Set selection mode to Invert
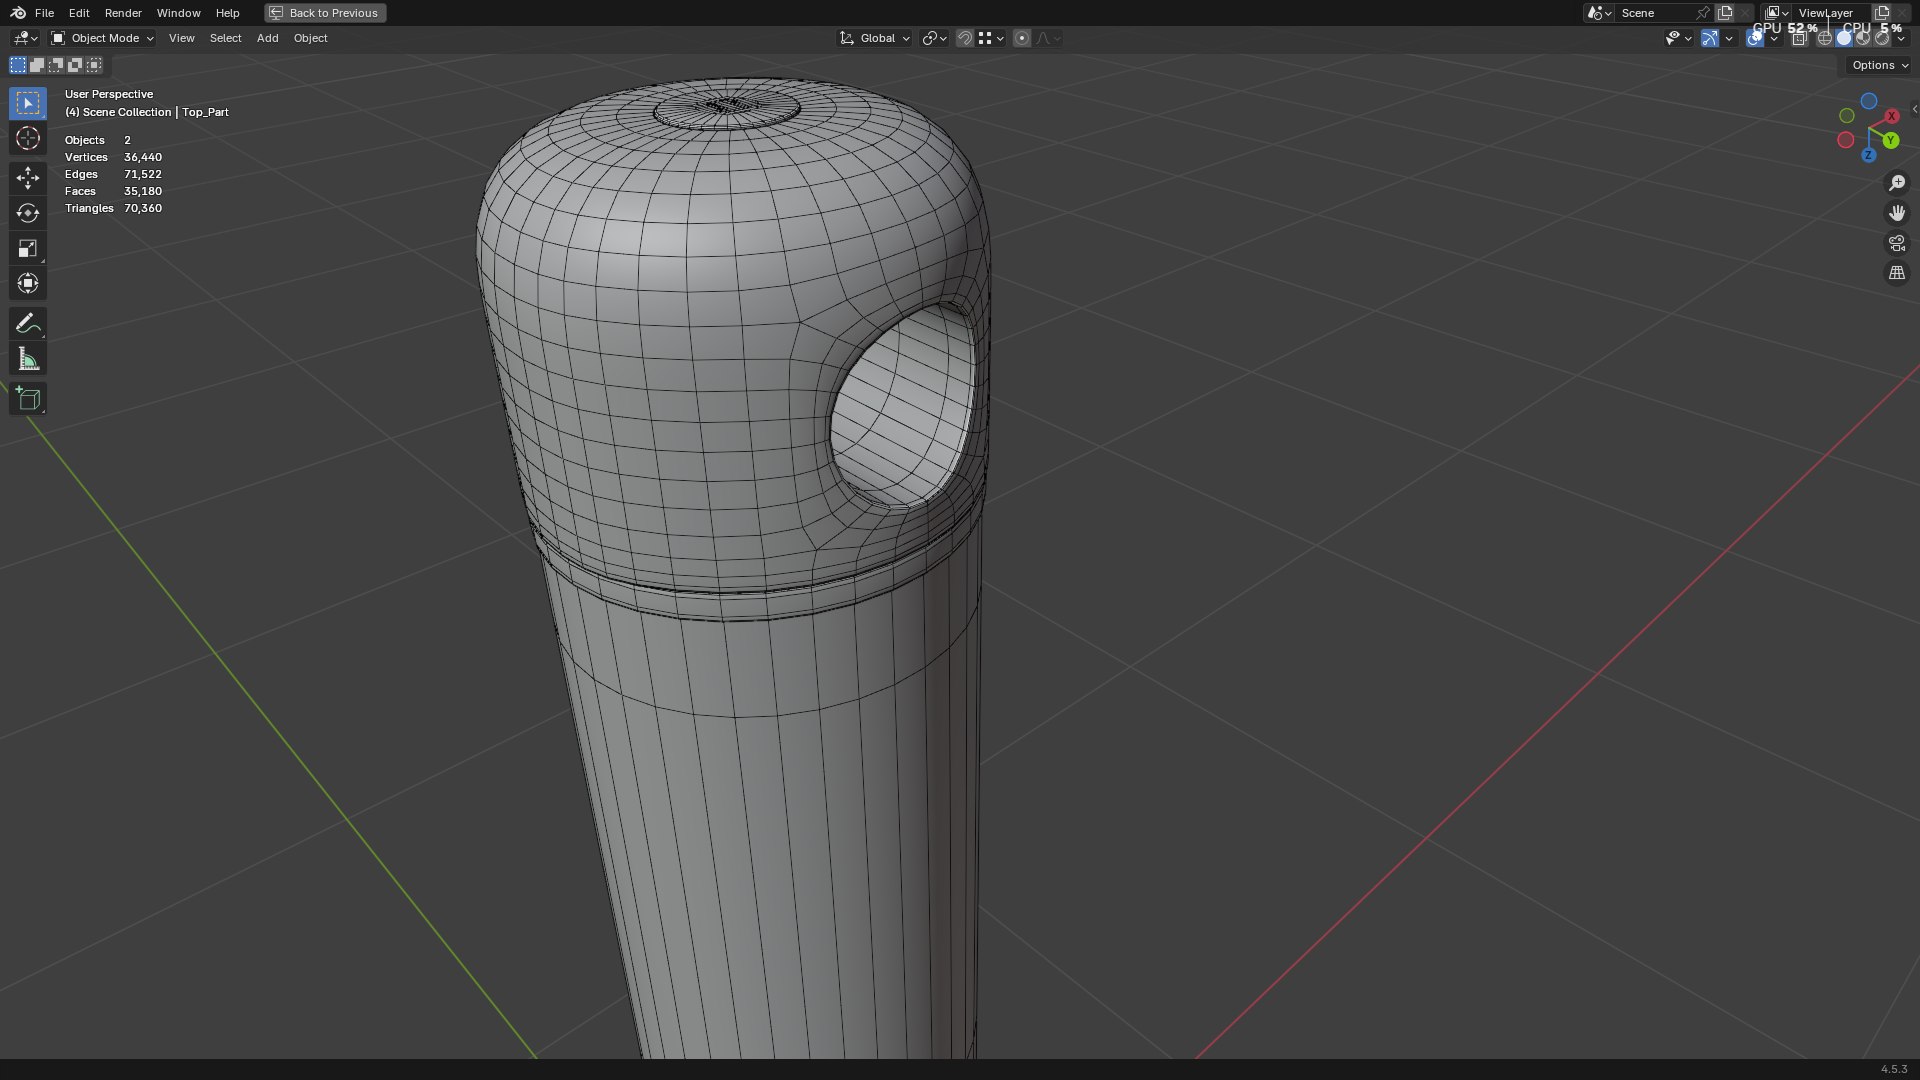Viewport: 1920px width, 1080px height. click(75, 65)
